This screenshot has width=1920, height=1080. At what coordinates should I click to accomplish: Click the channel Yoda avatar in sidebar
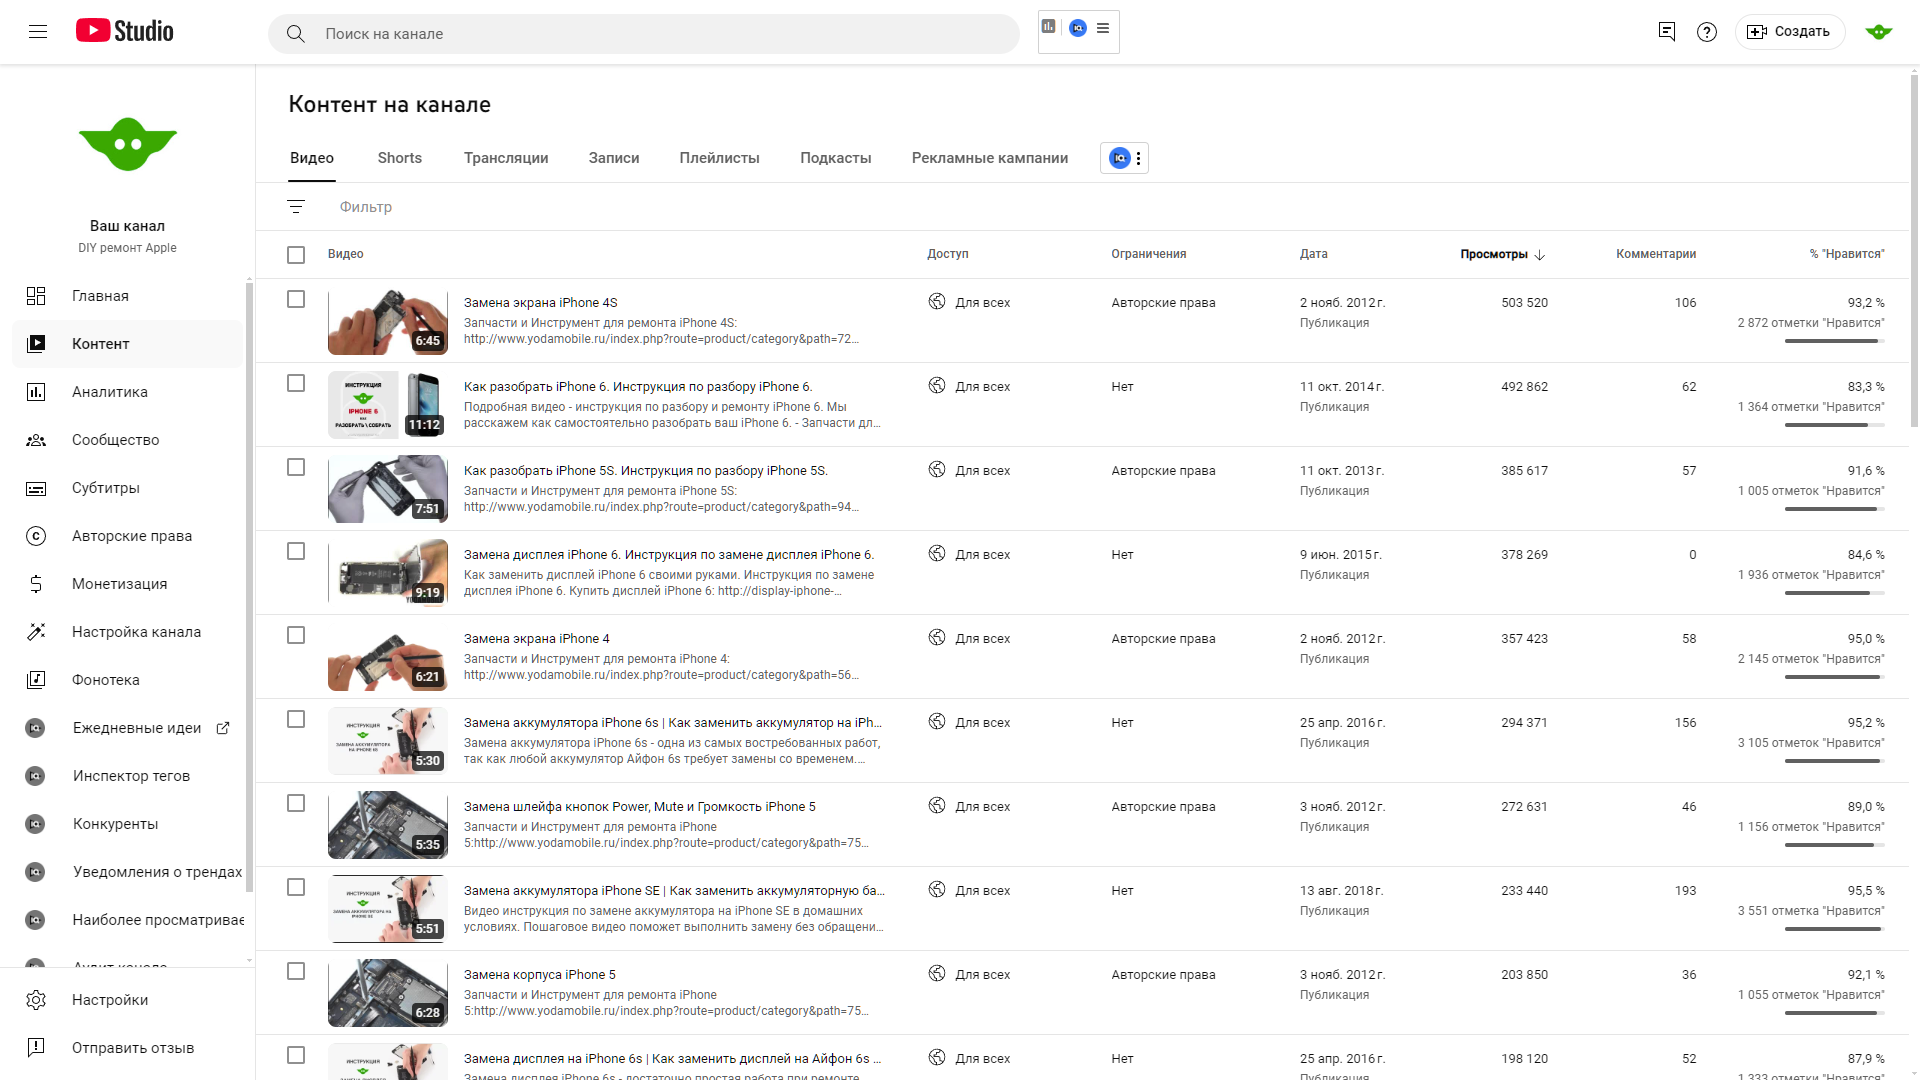(x=128, y=144)
